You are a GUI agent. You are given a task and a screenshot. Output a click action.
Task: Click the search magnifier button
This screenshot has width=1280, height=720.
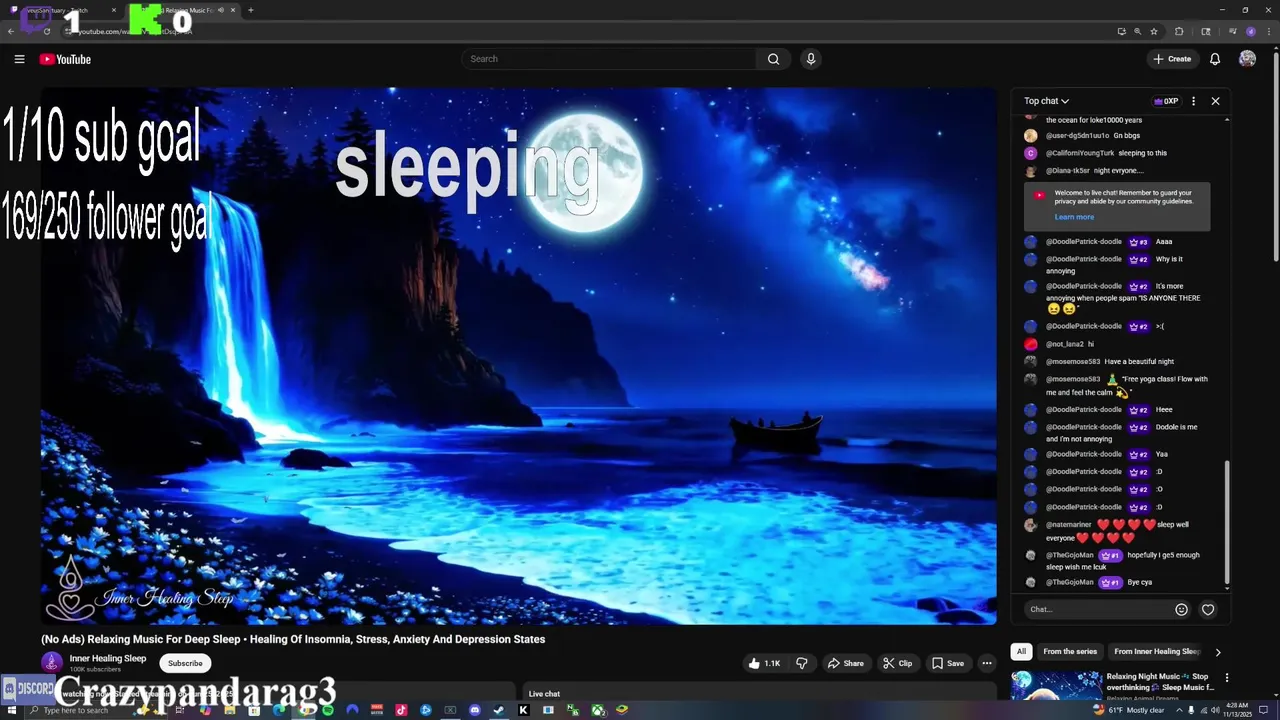click(x=773, y=59)
